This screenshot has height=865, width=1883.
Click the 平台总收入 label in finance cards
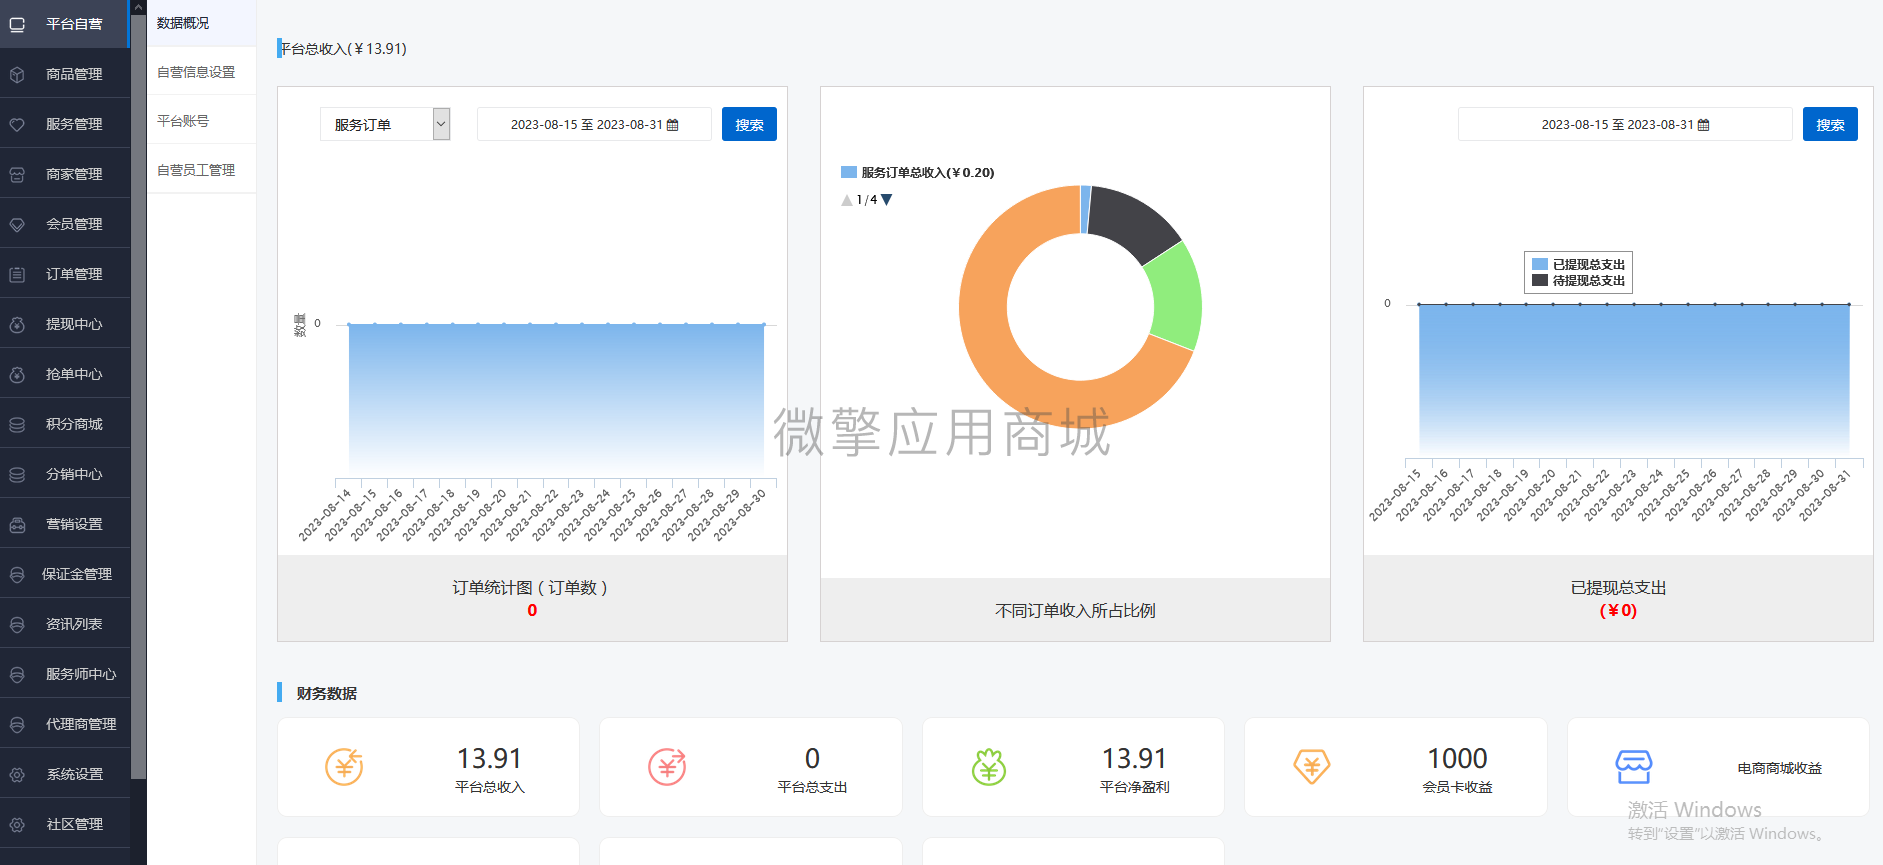click(490, 787)
